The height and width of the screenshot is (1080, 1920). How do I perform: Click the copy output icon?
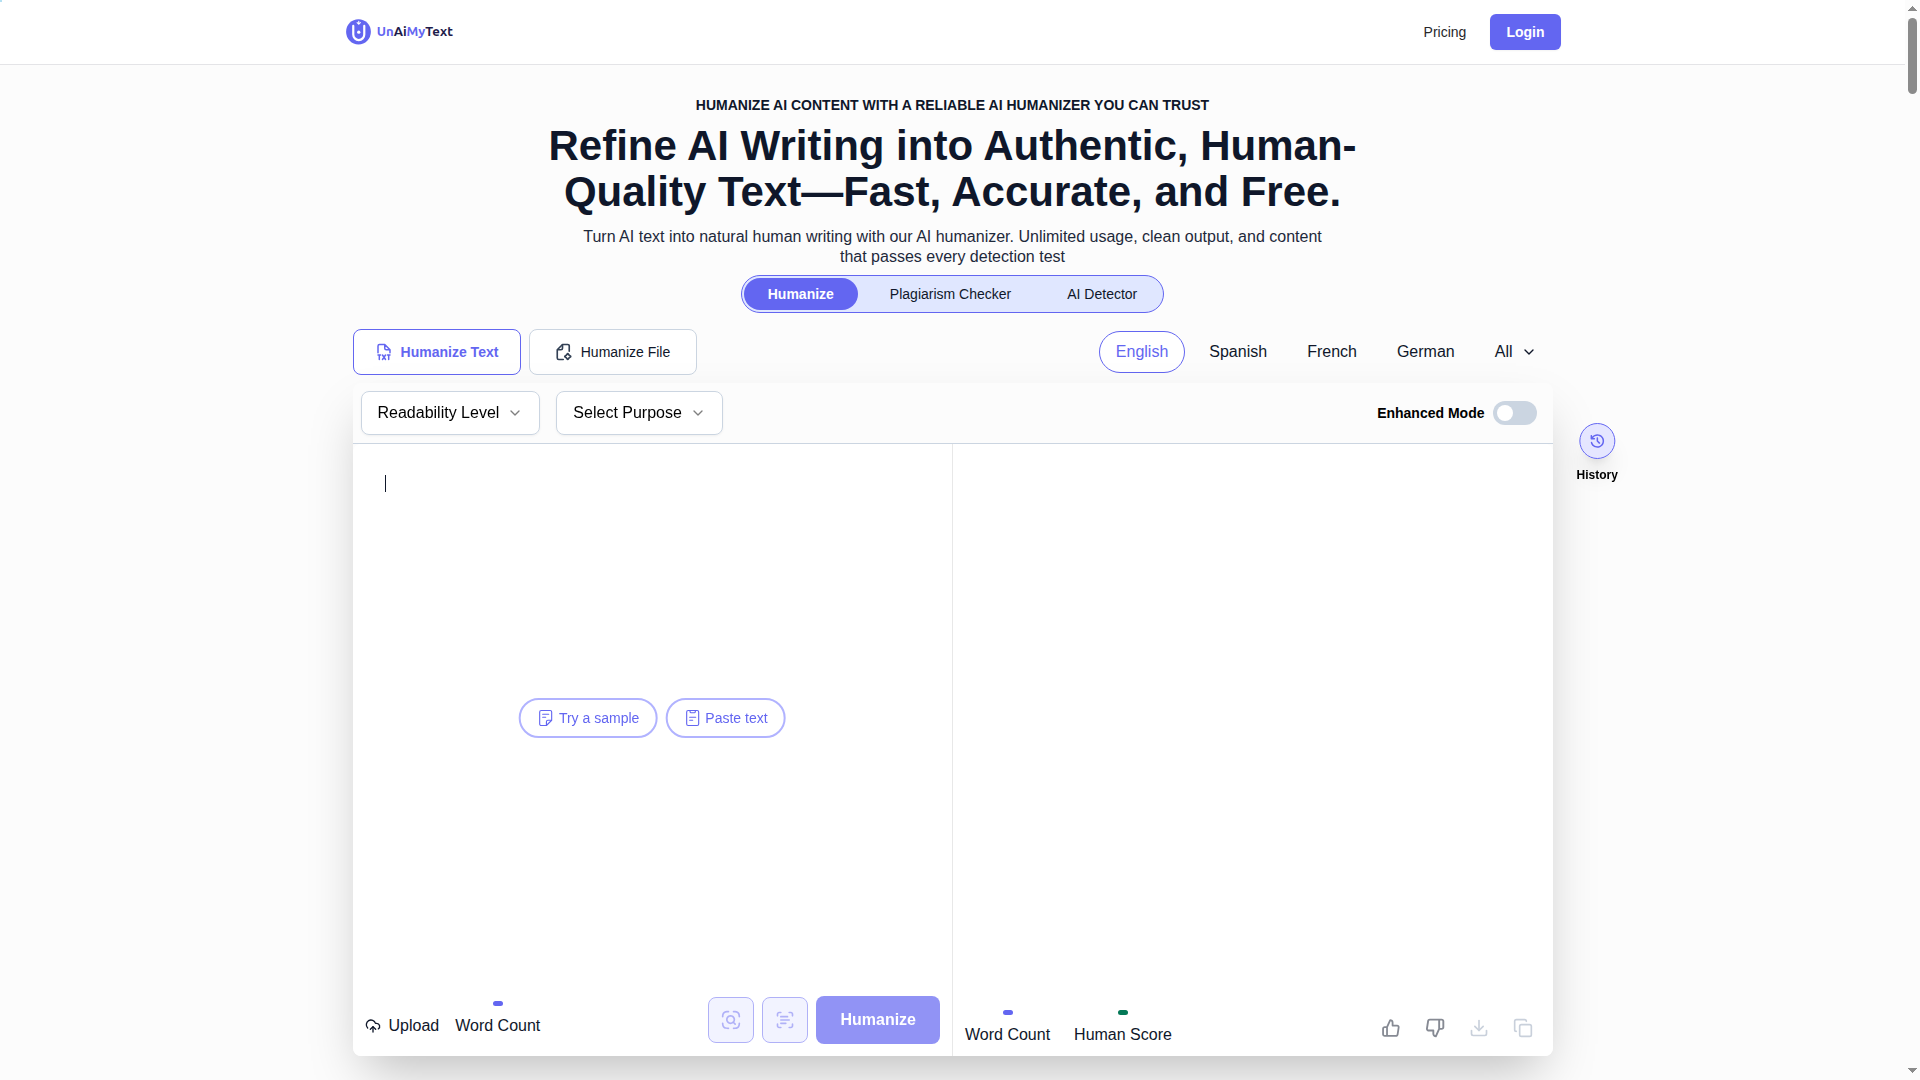tap(1522, 1028)
